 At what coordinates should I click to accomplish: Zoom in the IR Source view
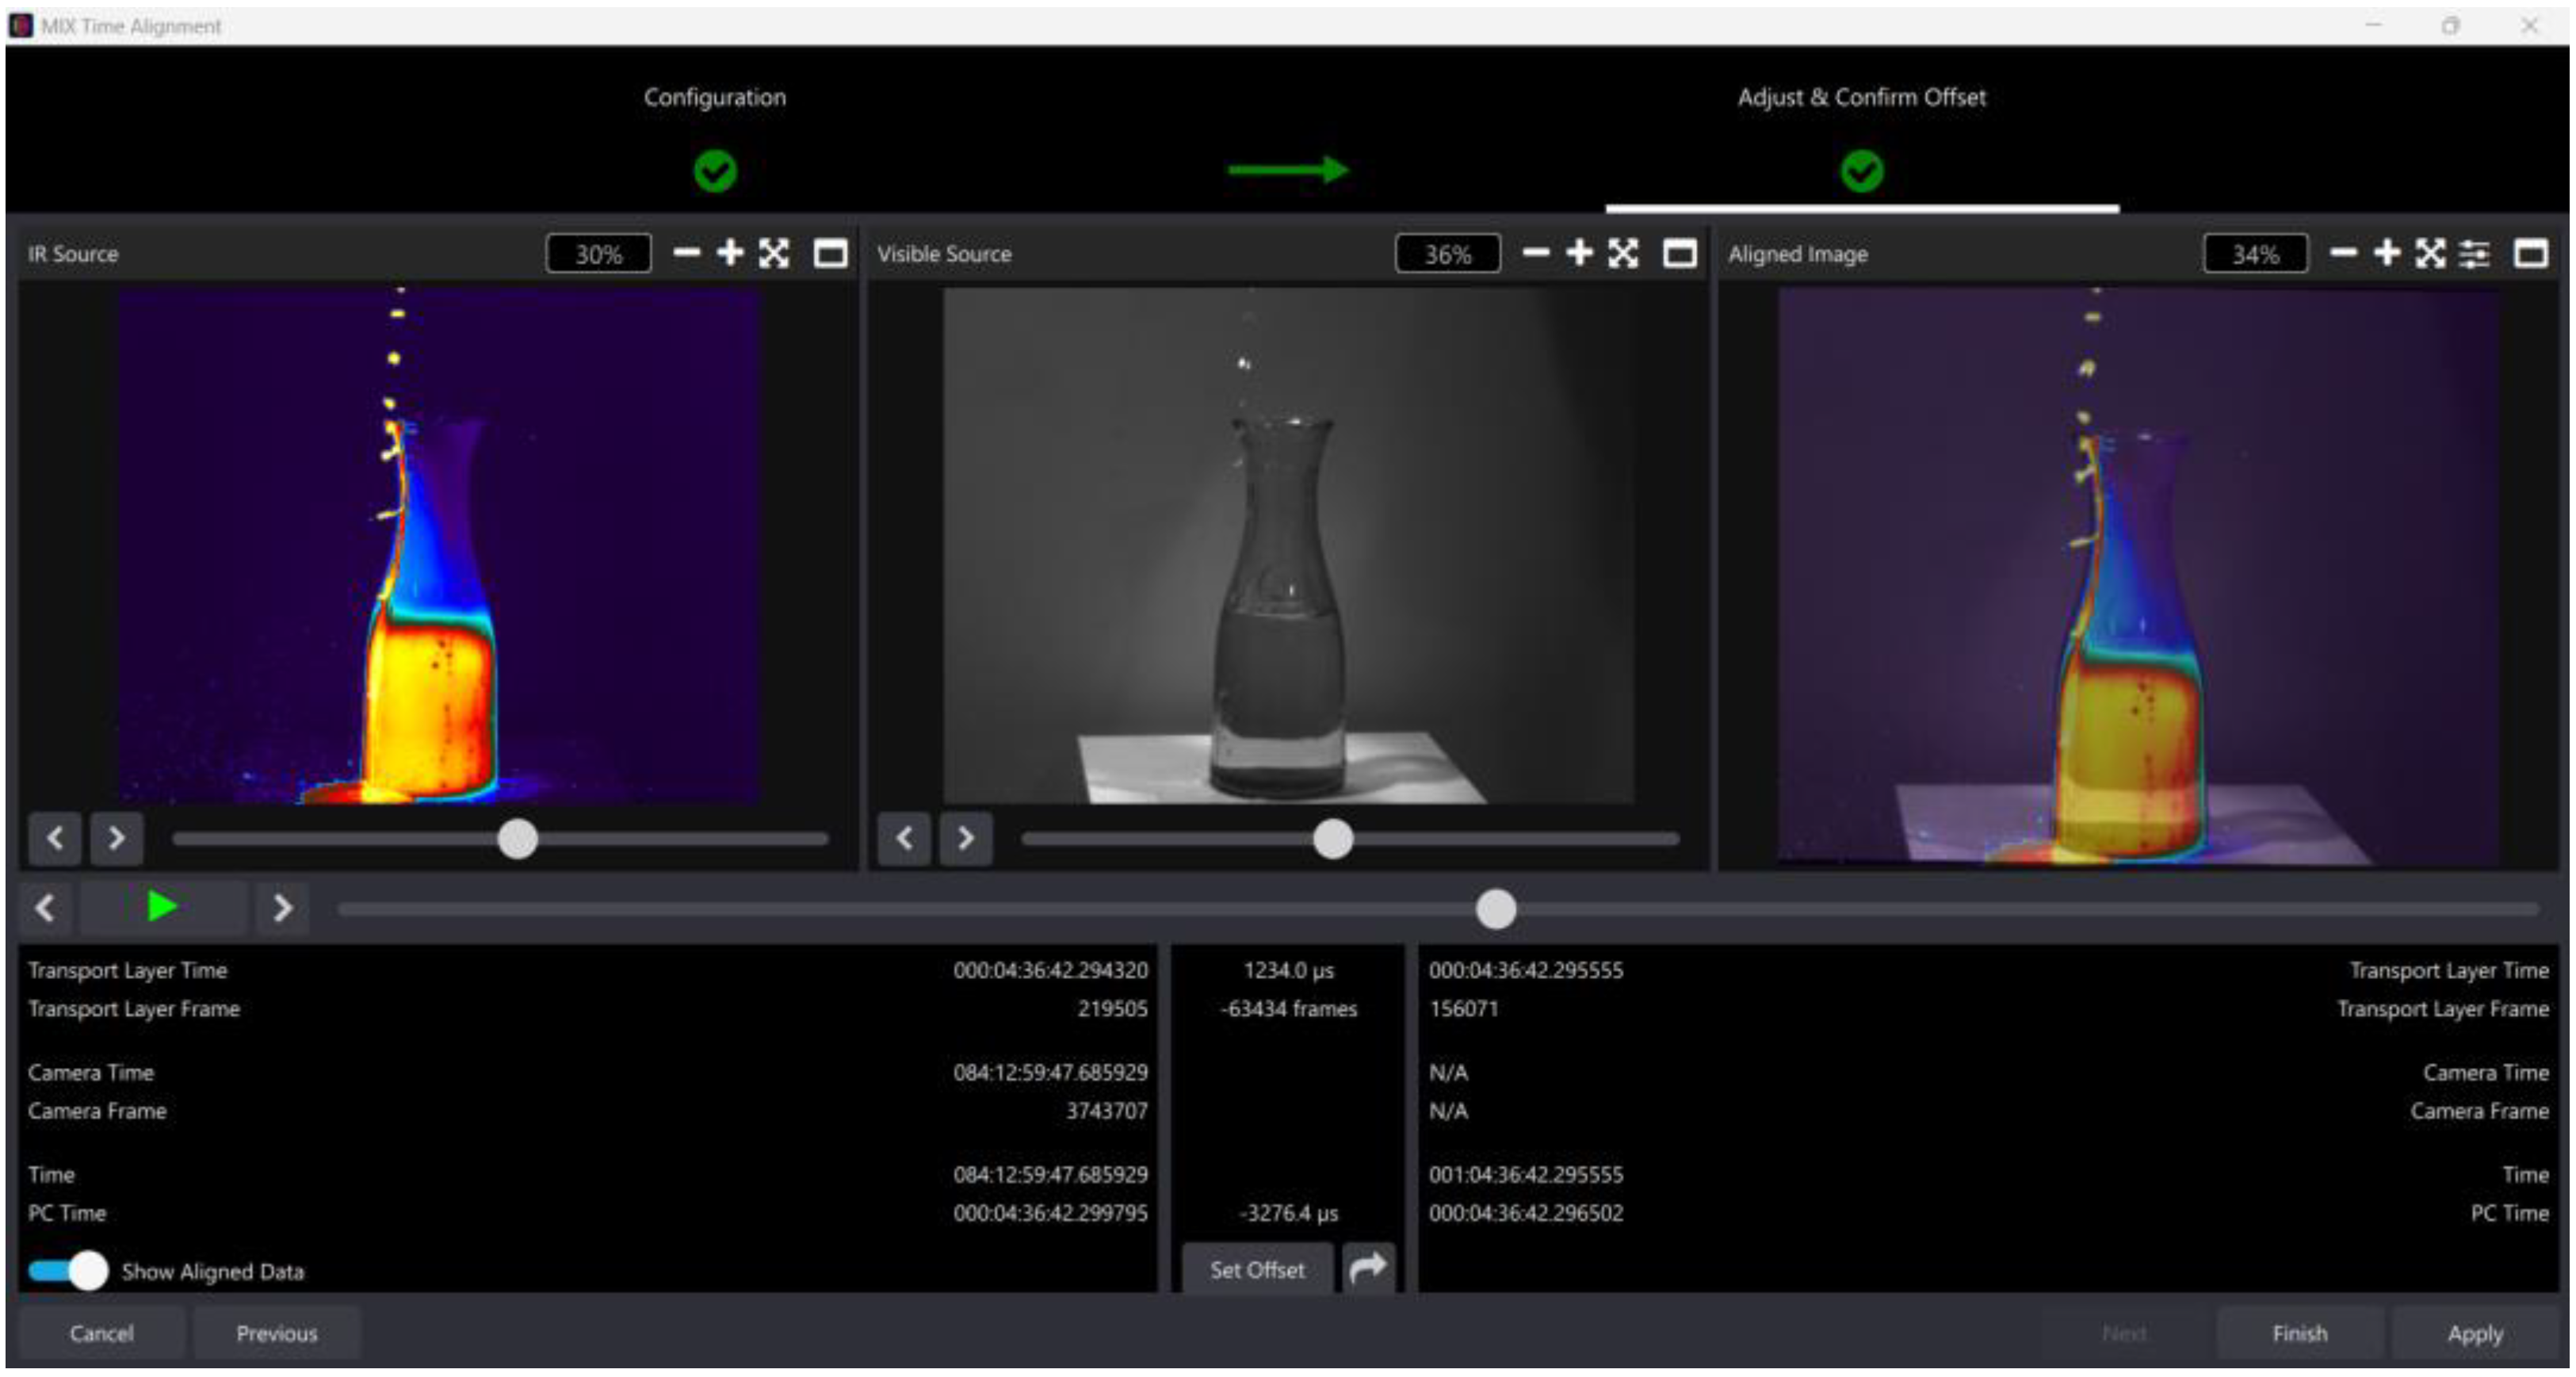(730, 253)
